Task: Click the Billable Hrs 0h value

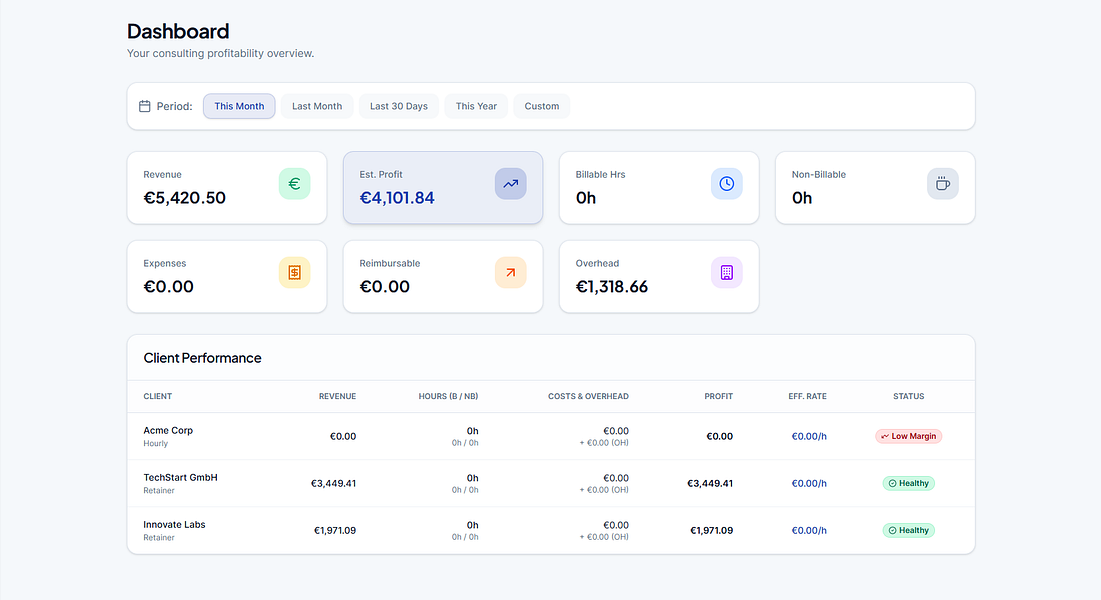Action: point(586,198)
